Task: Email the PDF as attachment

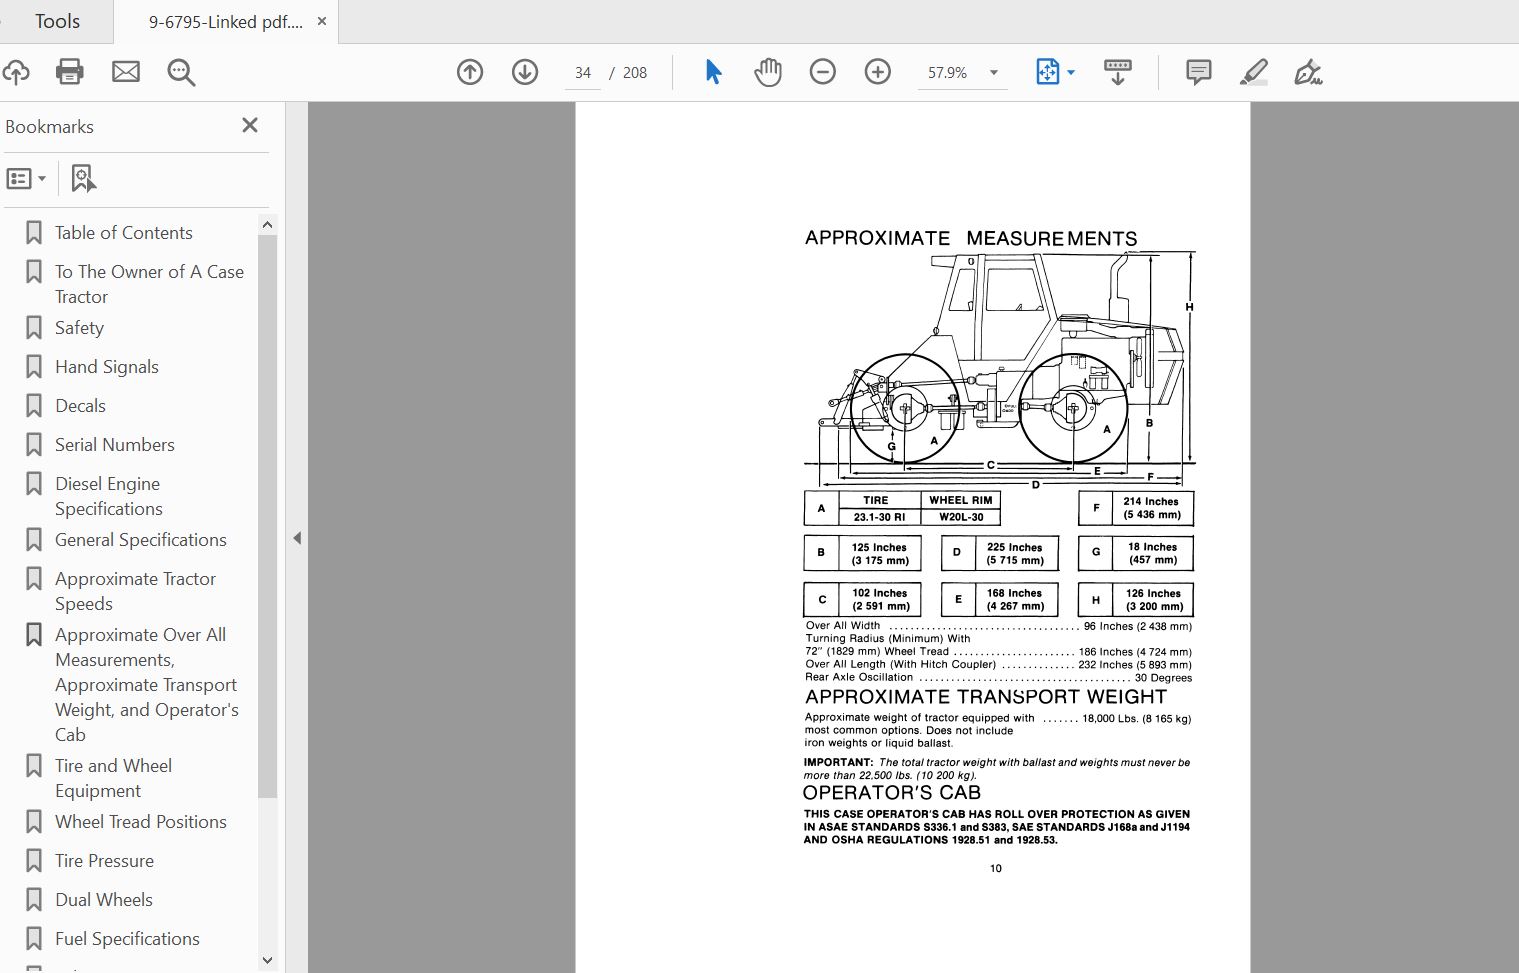Action: [x=126, y=71]
